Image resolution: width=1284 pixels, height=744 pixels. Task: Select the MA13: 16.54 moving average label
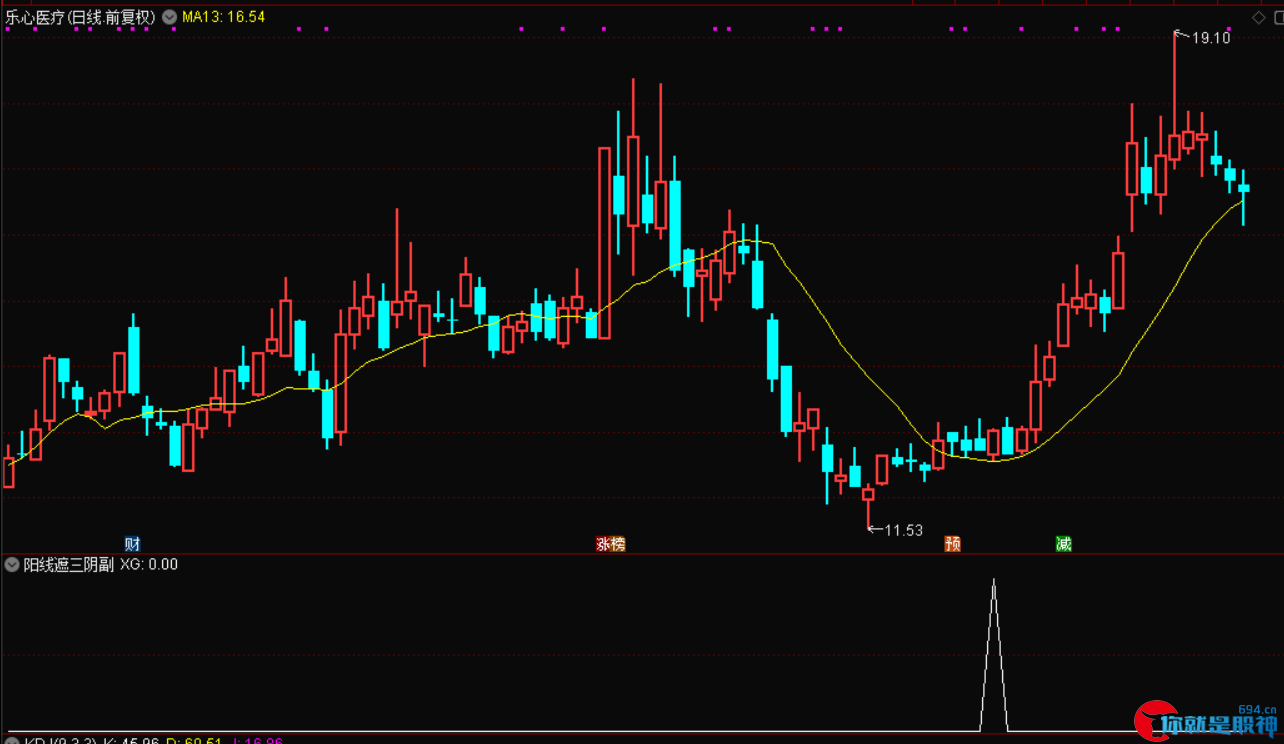click(x=223, y=17)
